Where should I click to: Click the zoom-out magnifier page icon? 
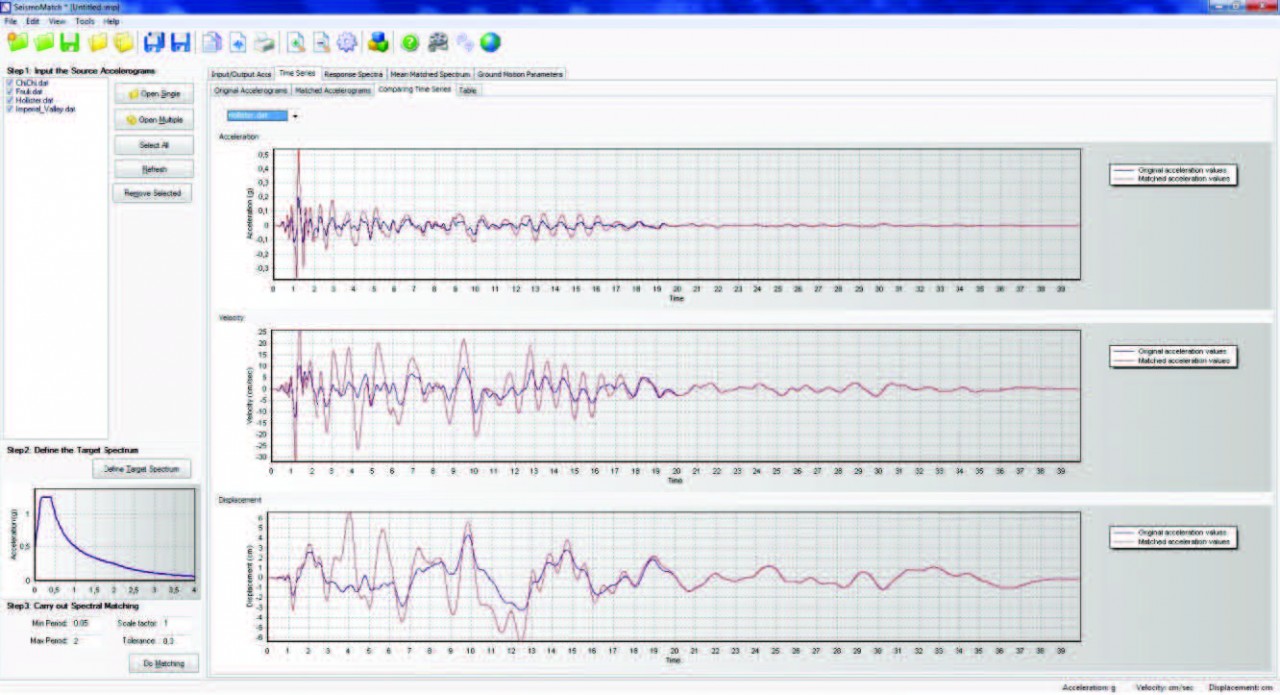321,43
